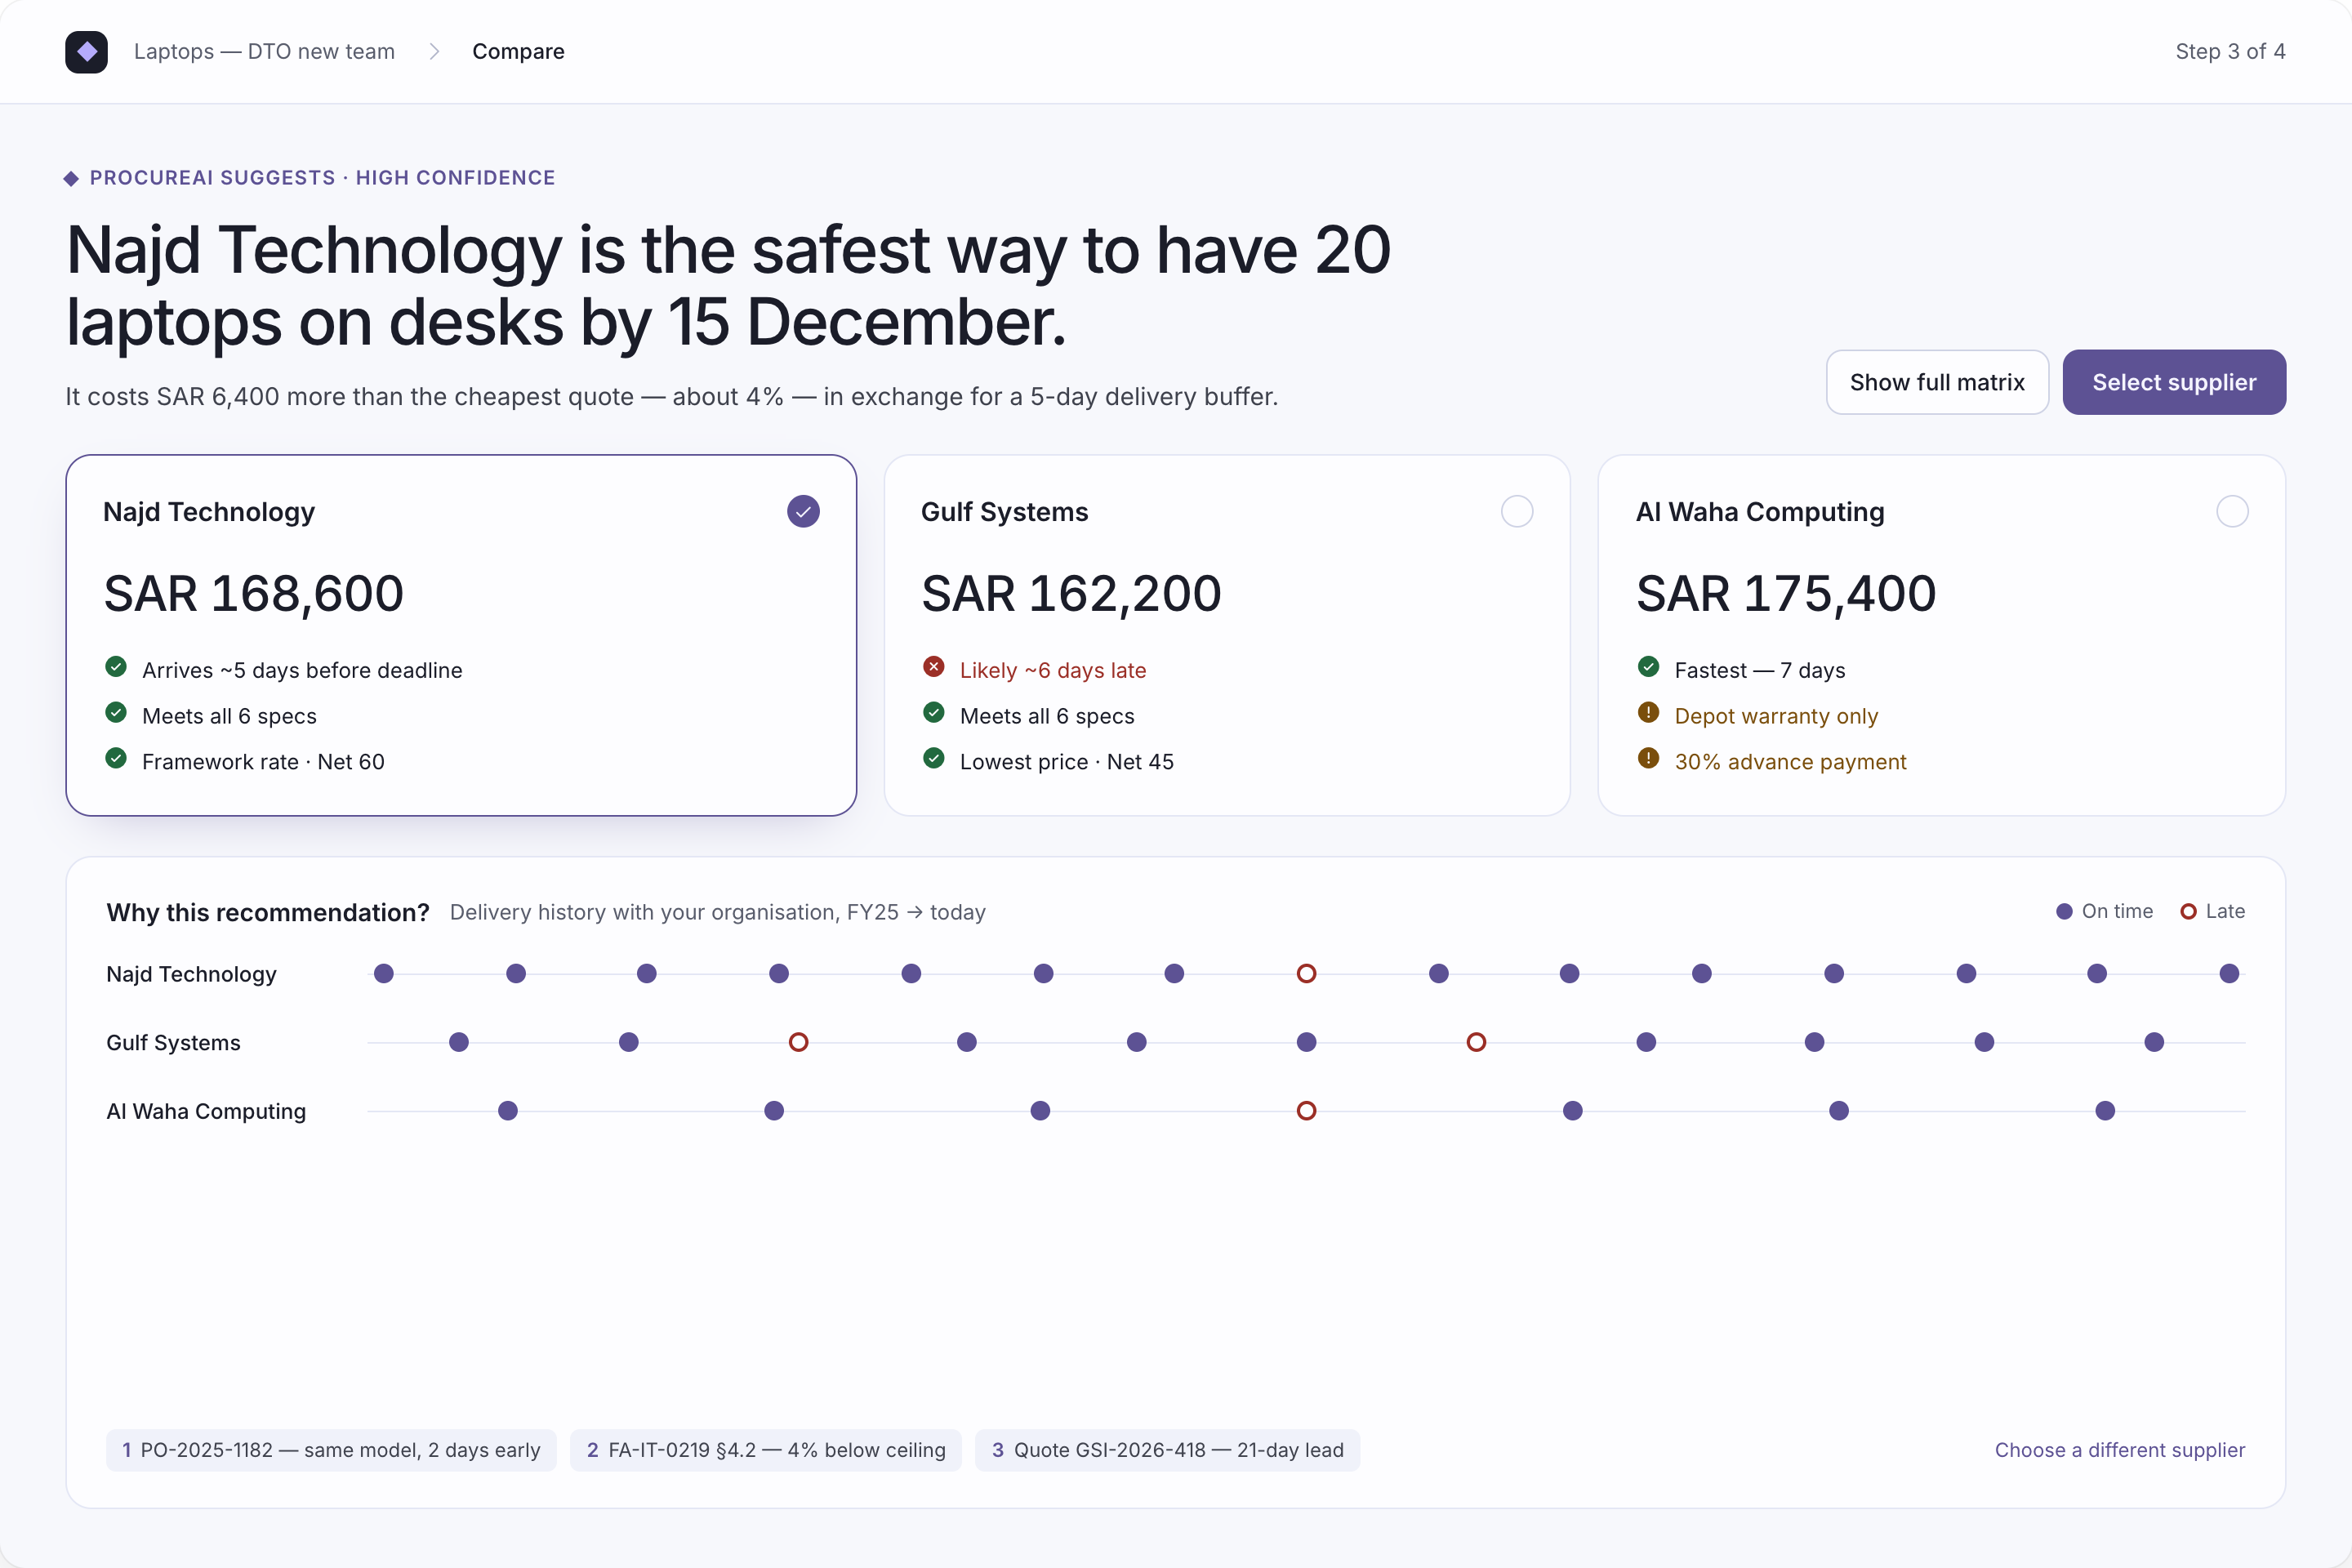Click the small diamond icon beside 'ProcureAI suggests'

click(x=71, y=178)
